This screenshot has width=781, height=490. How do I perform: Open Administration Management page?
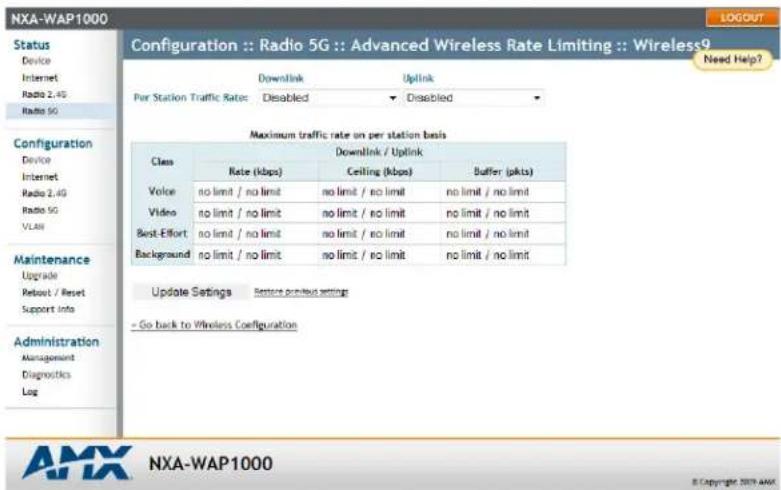click(48, 358)
